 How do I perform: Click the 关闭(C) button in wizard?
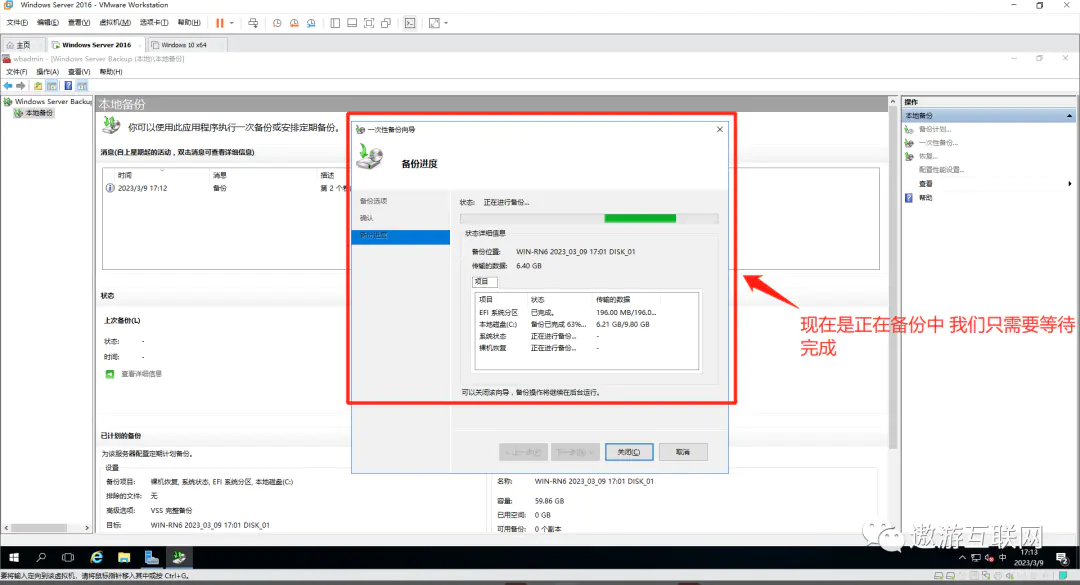click(x=629, y=452)
